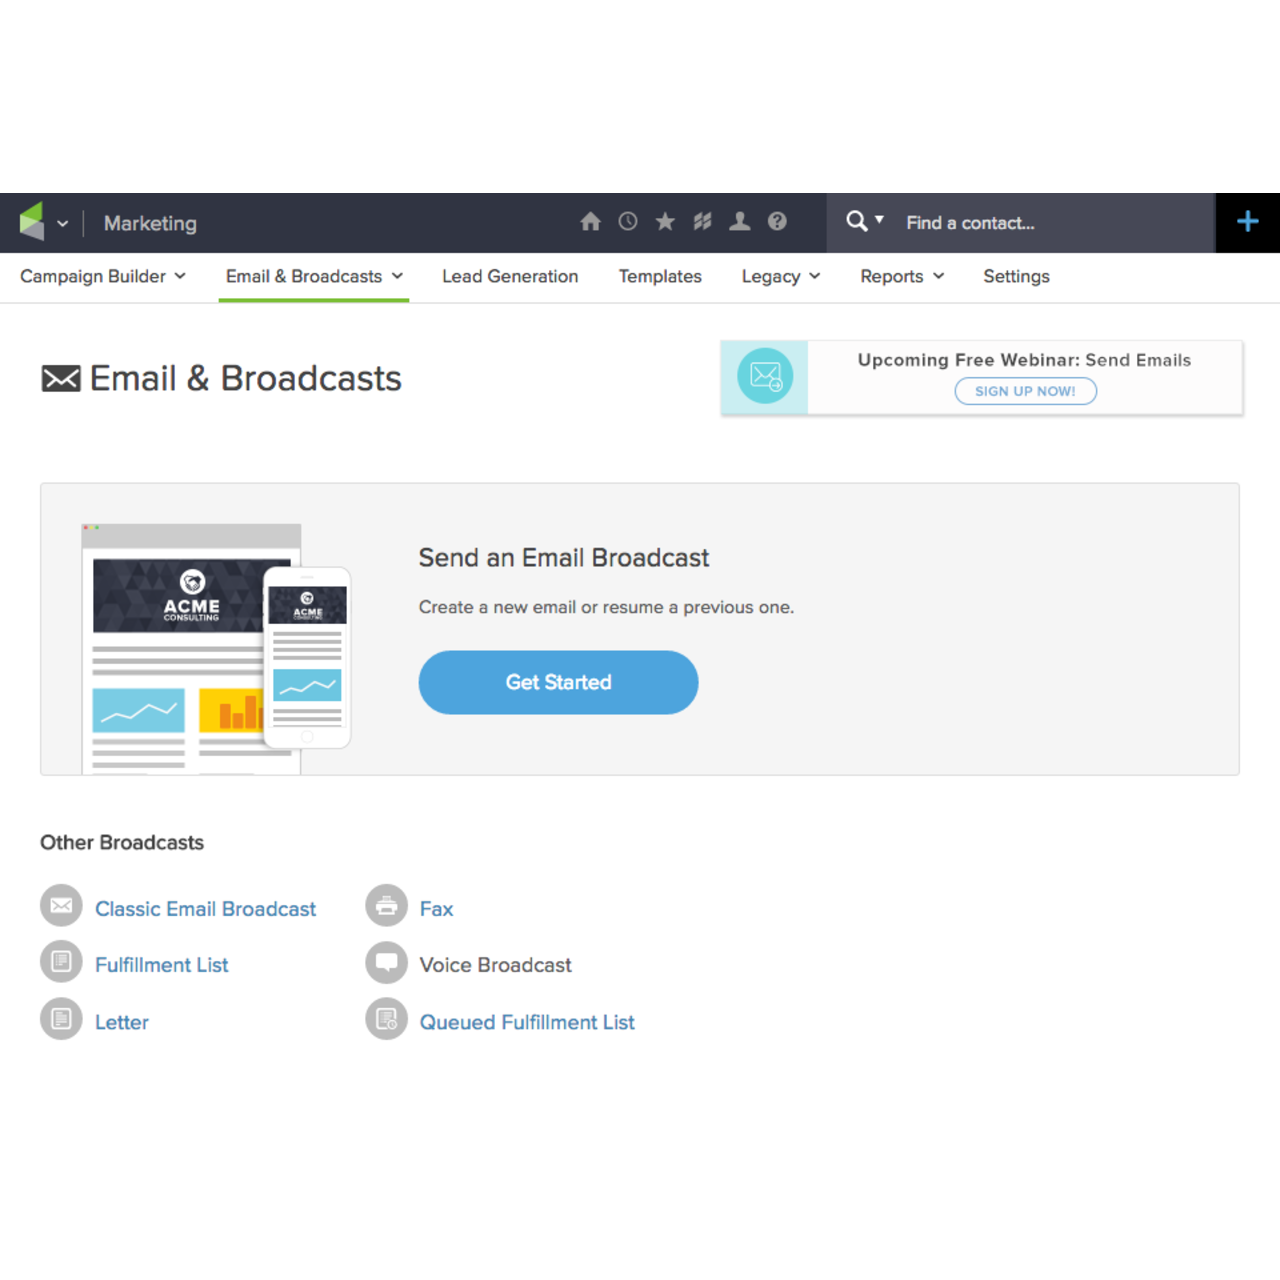Open the Infusionsoft logo chevron menu
Screen dimensions: 1280x1280
pos(63,223)
